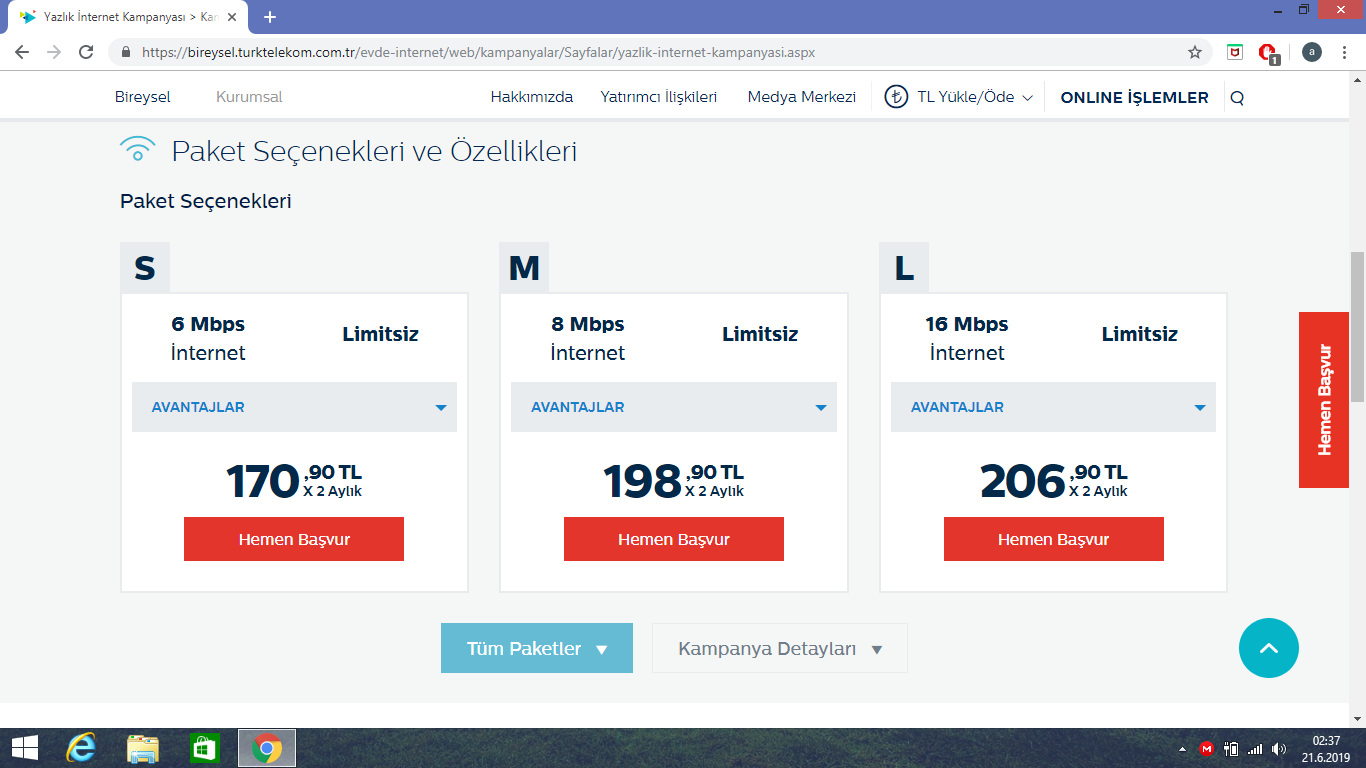Open ONLINE İŞLEMLER

coord(1134,97)
